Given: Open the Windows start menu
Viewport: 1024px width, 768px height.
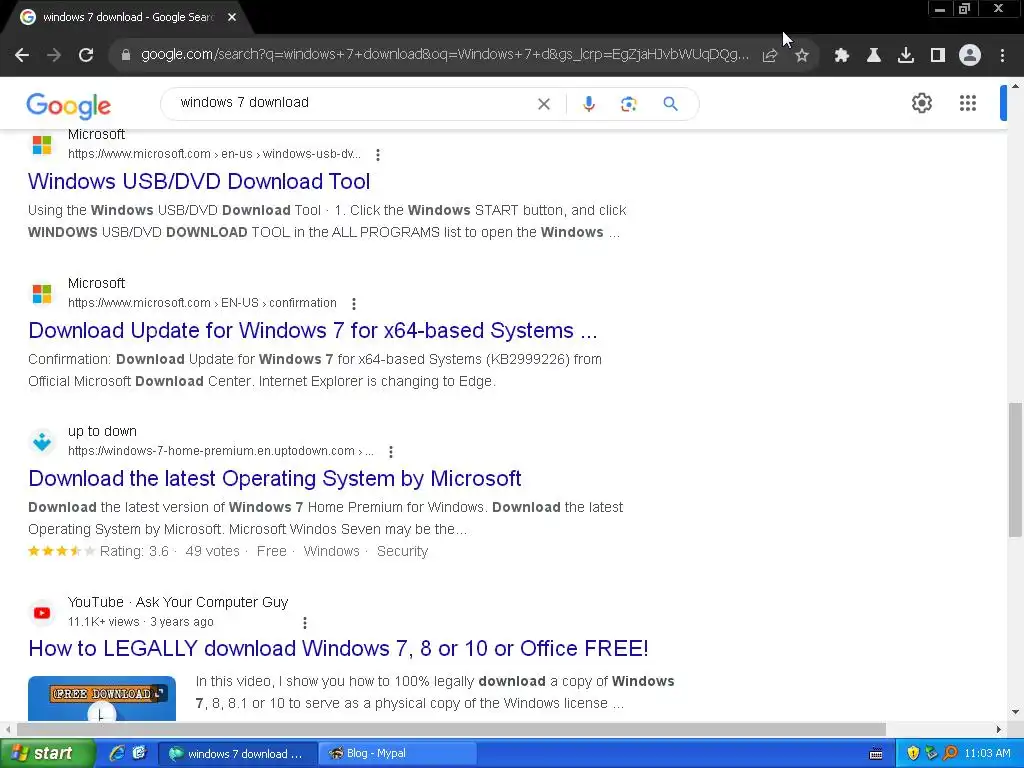Looking at the screenshot, I should click(46, 754).
